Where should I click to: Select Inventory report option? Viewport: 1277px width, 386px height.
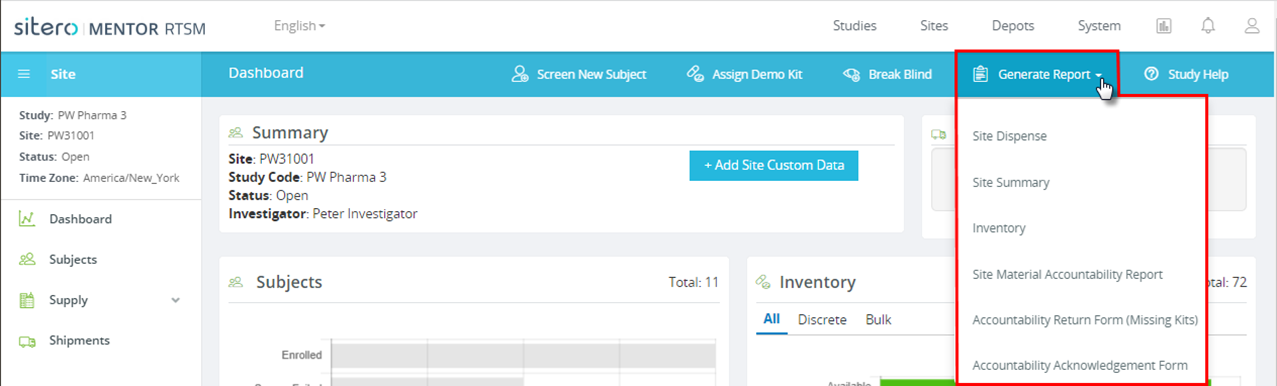click(999, 228)
